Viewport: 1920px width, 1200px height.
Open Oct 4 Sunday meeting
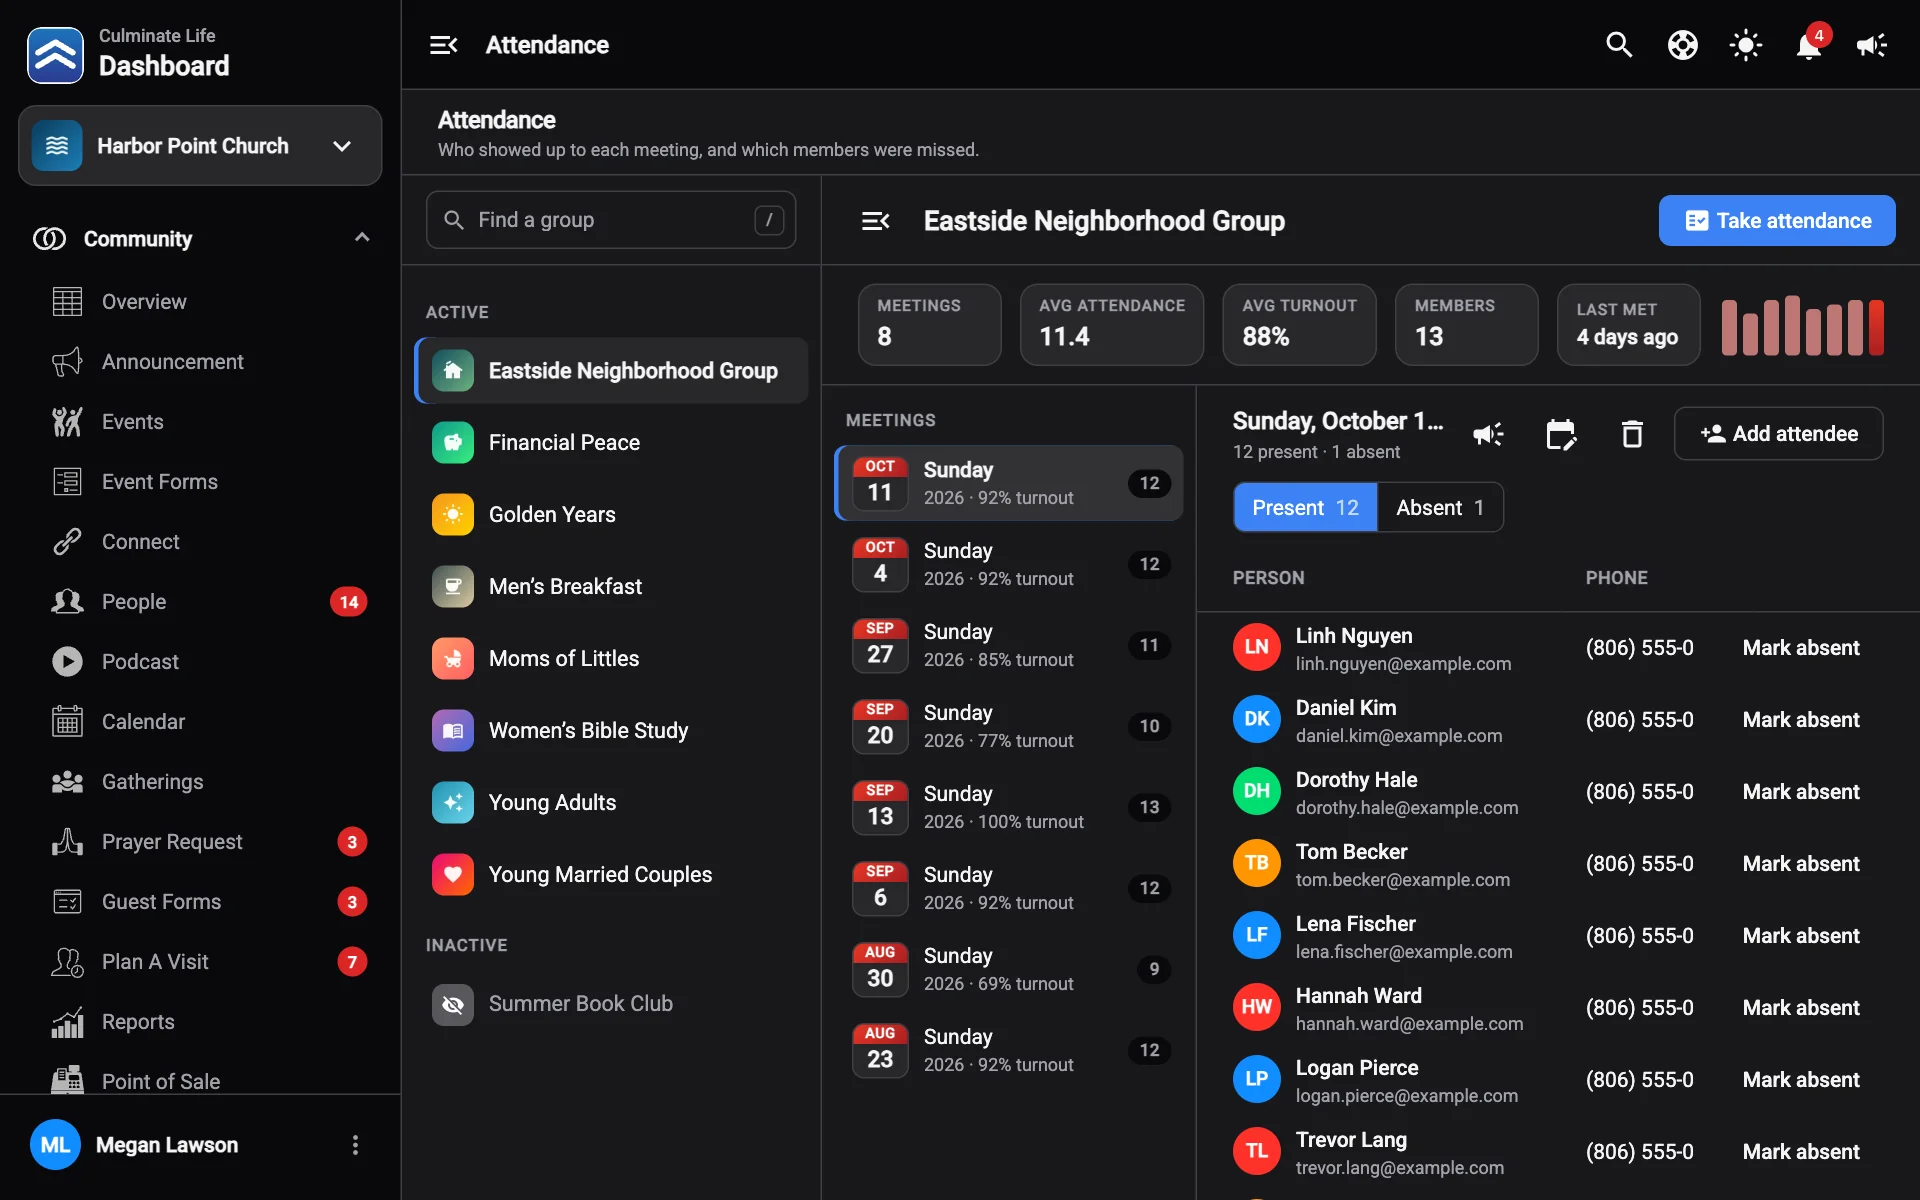click(1009, 564)
